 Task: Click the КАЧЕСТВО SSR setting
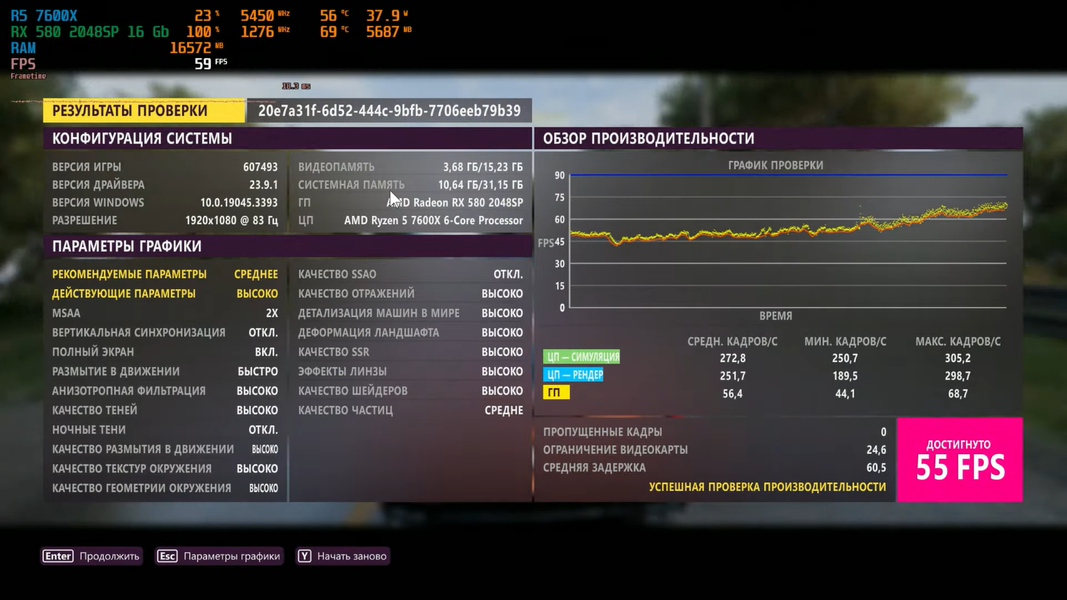click(410, 352)
